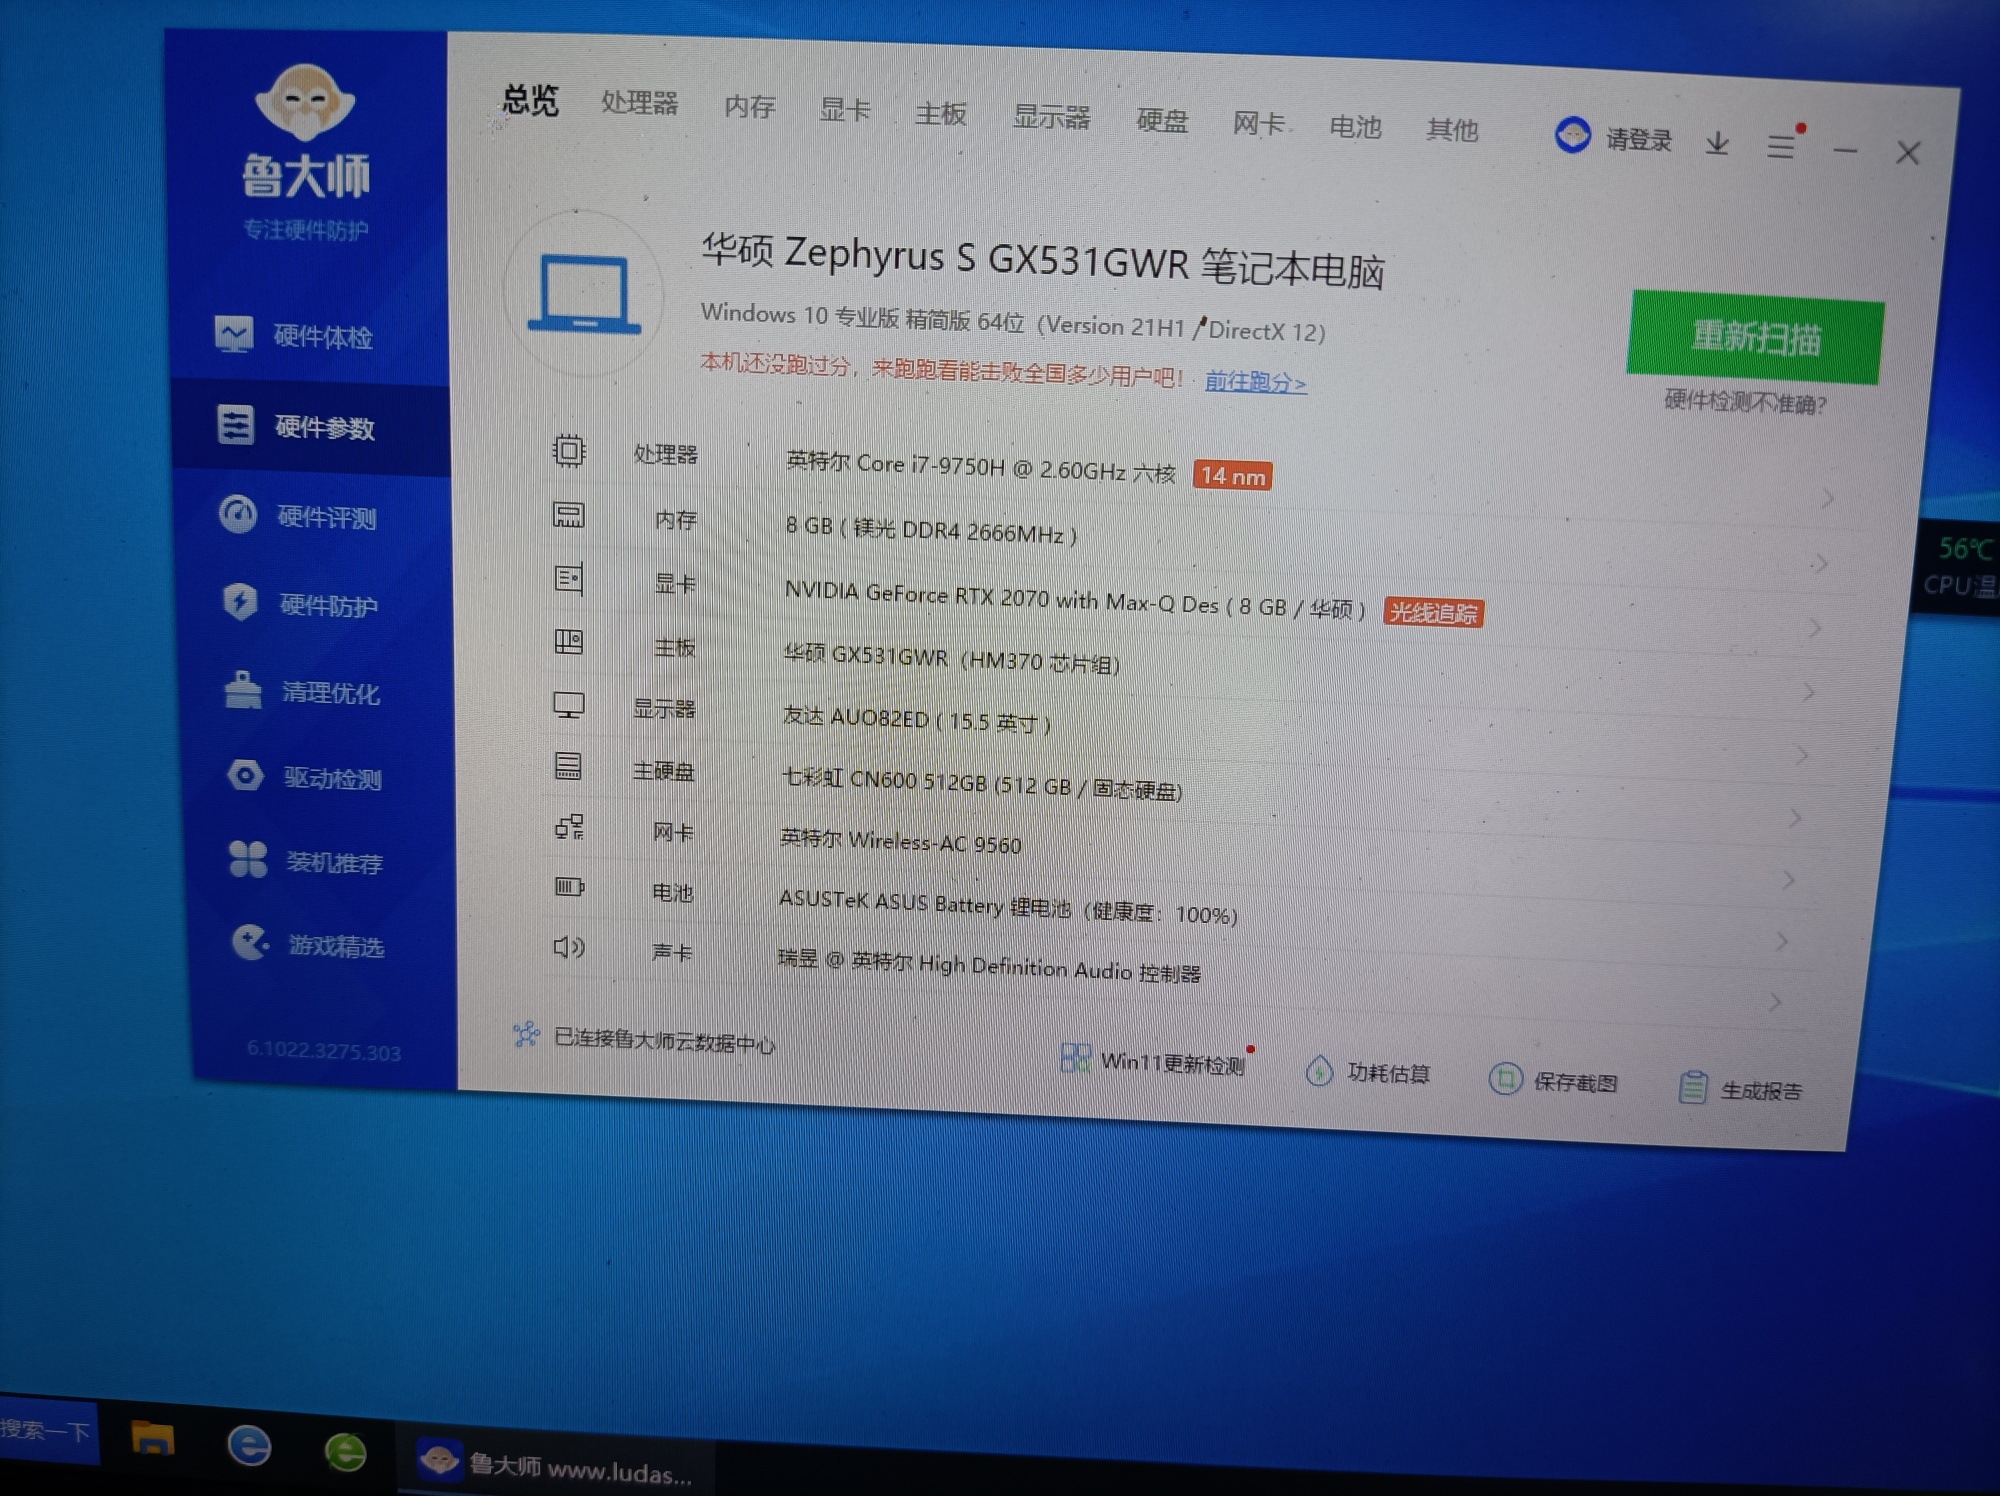The width and height of the screenshot is (2000, 1496).
Task: Expand the 主硬盘 row chevron
Action: point(1796,818)
